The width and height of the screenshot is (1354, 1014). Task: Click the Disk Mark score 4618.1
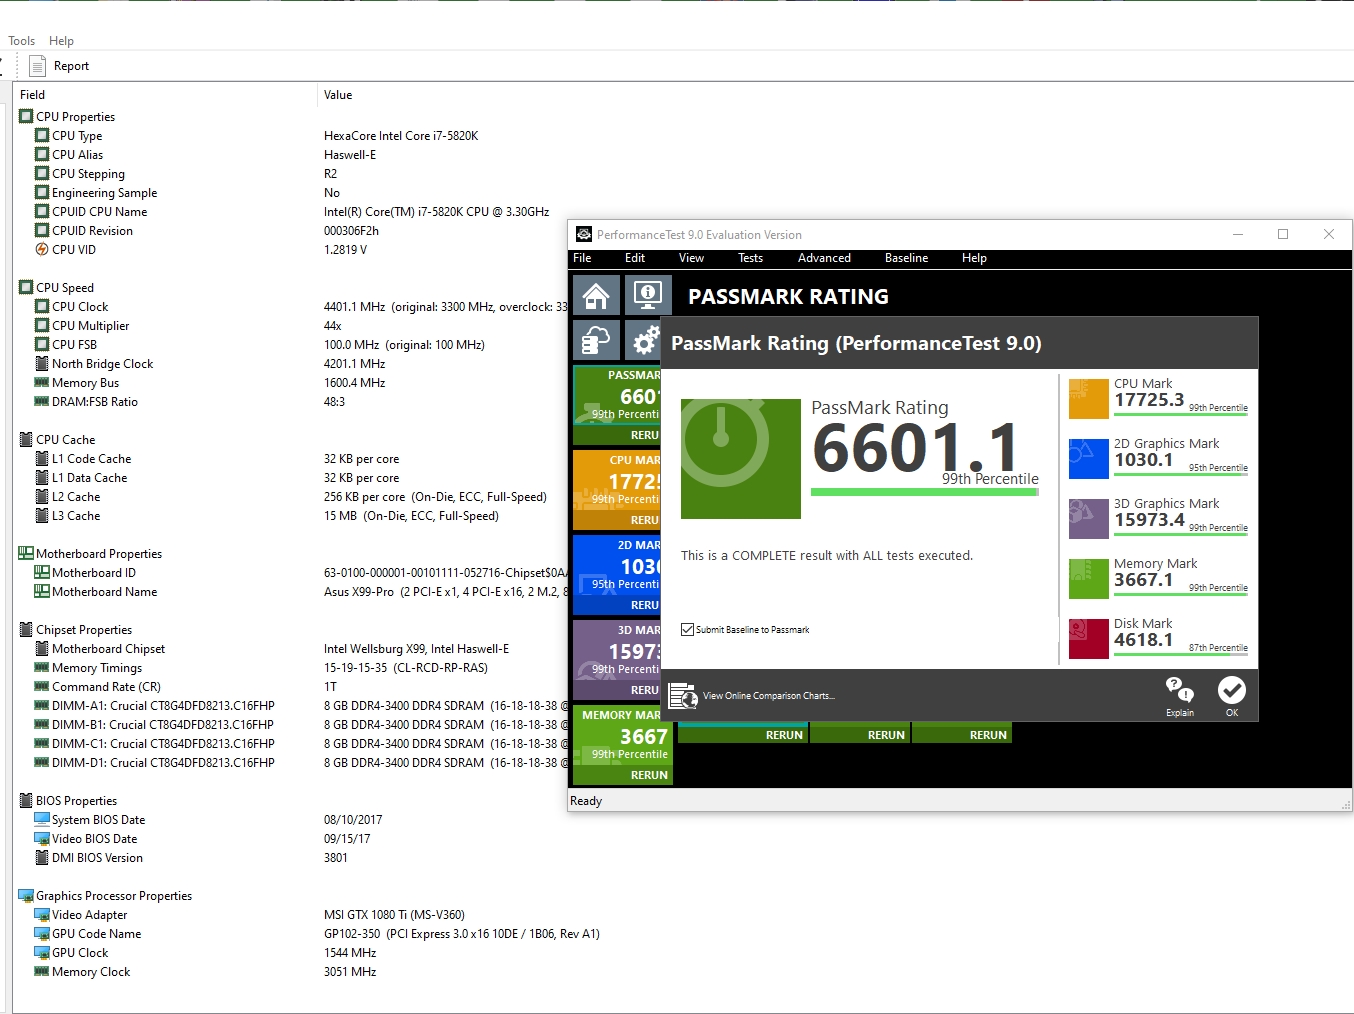coord(1143,640)
